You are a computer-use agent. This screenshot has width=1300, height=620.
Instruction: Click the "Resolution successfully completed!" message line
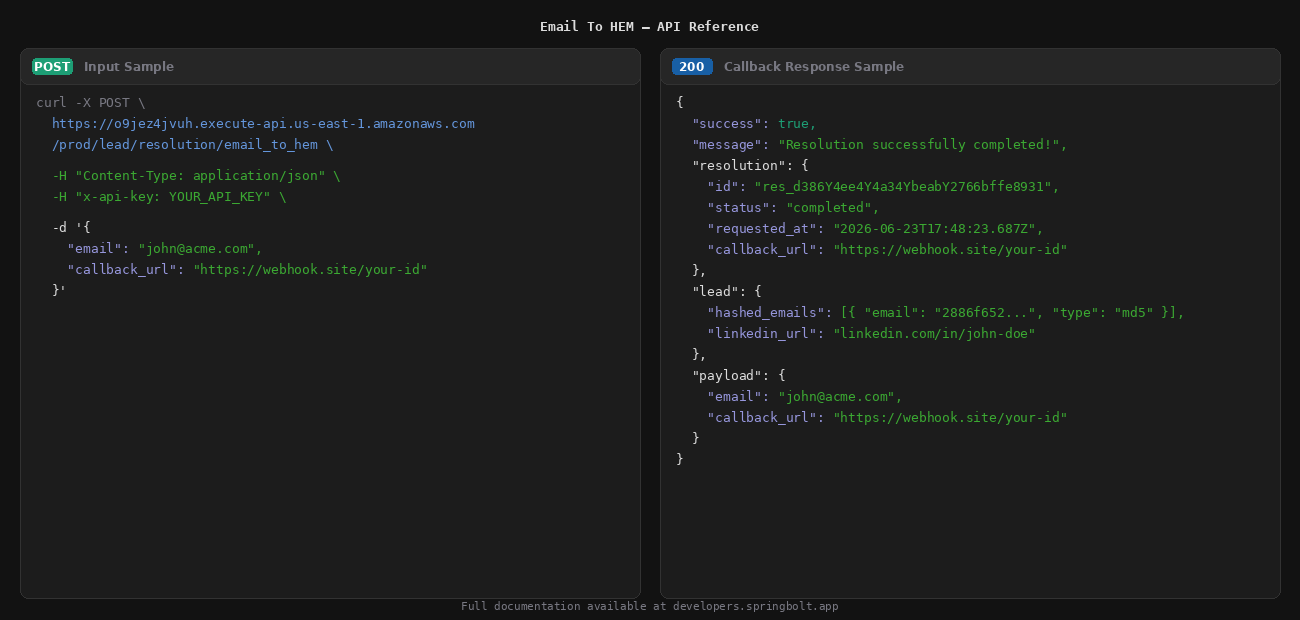point(880,145)
